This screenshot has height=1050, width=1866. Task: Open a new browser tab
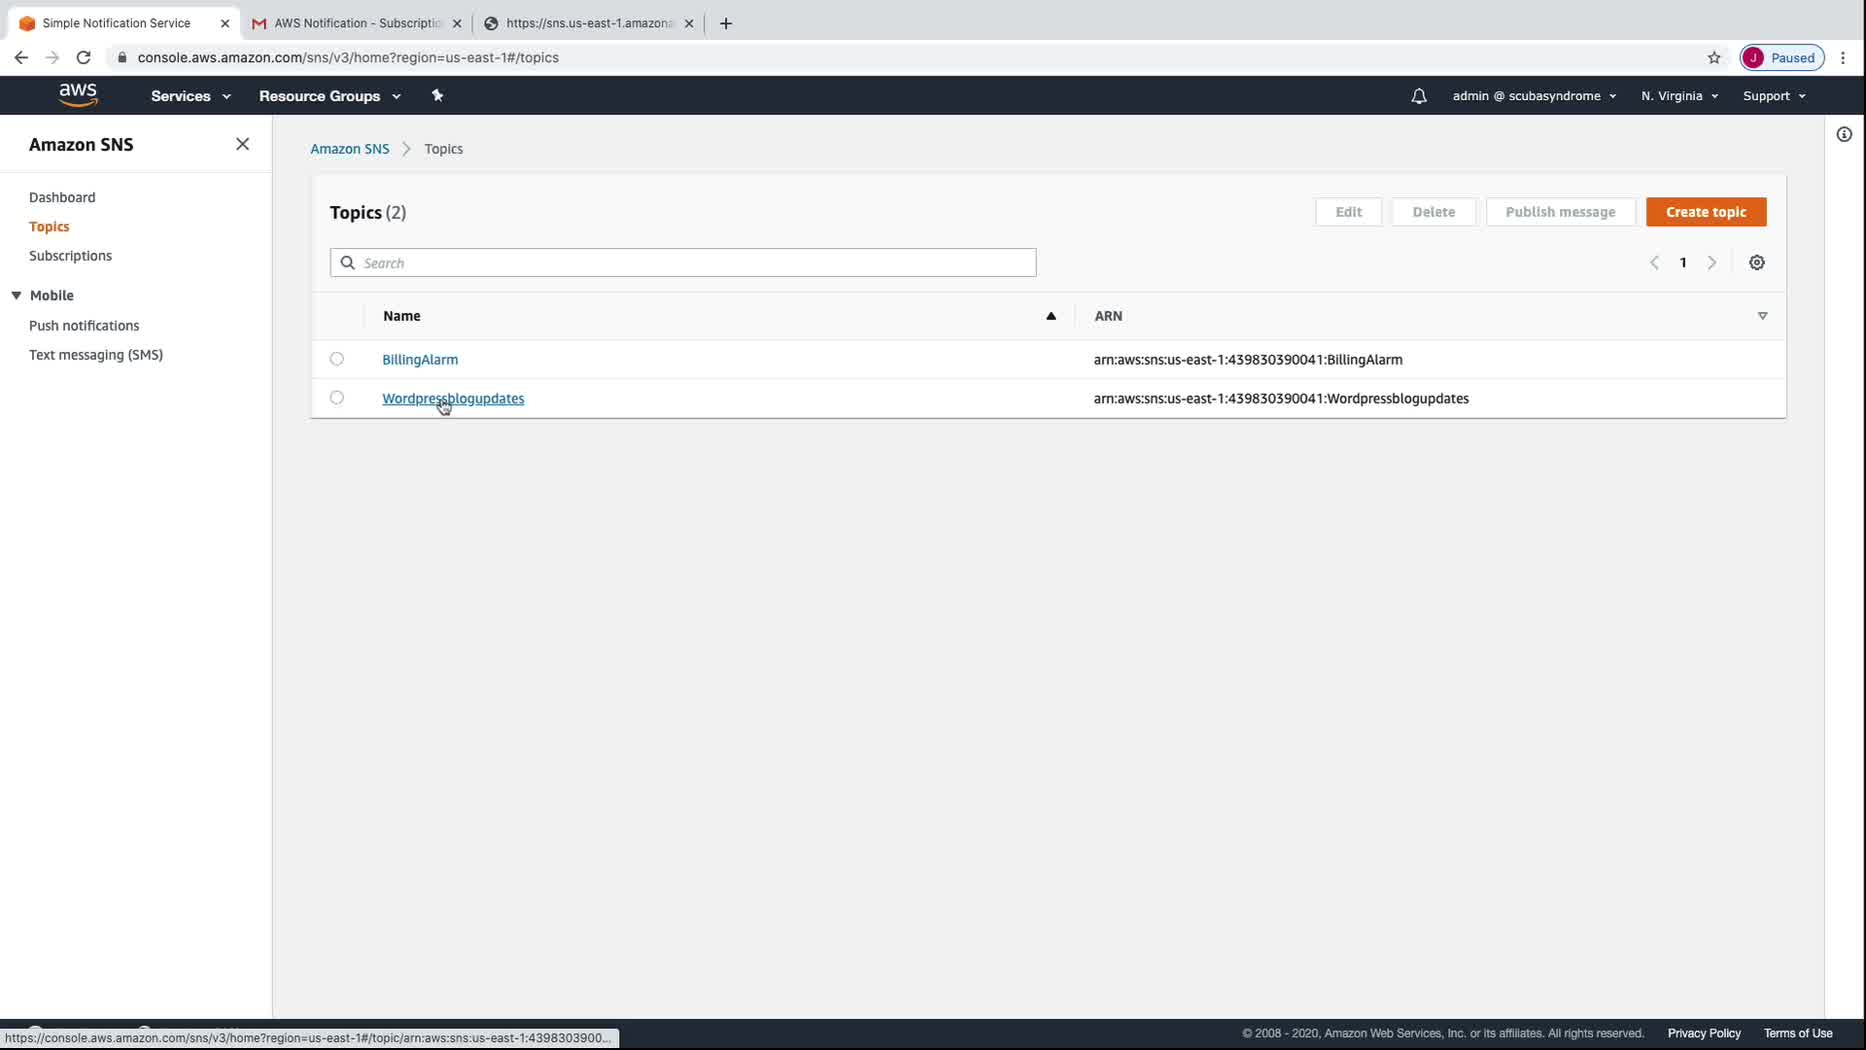pyautogui.click(x=726, y=23)
